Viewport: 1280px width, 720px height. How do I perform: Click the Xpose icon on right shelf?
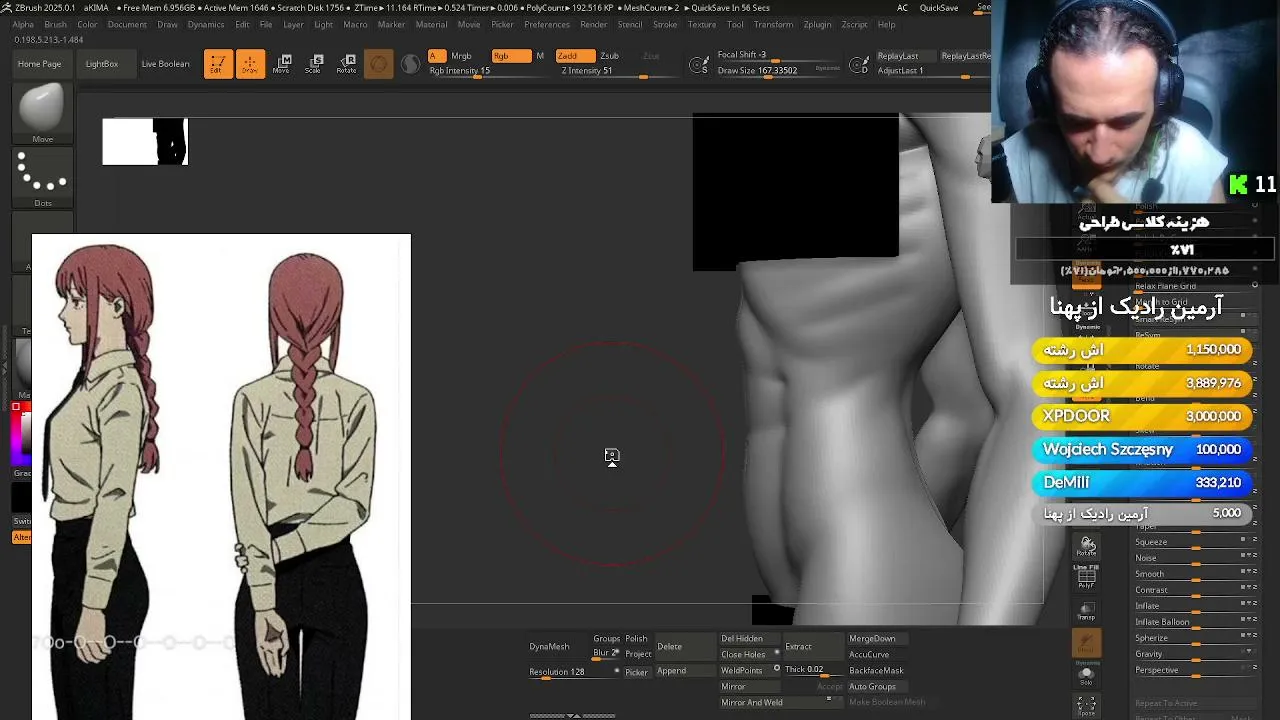(1087, 707)
